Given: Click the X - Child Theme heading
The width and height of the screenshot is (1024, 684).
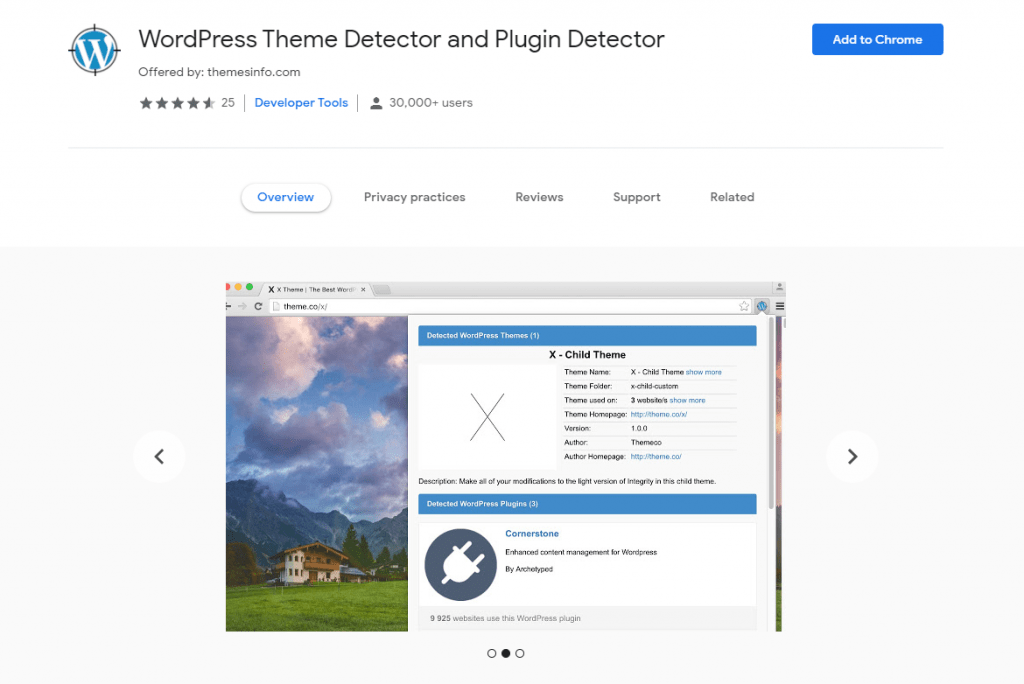Looking at the screenshot, I should (587, 355).
